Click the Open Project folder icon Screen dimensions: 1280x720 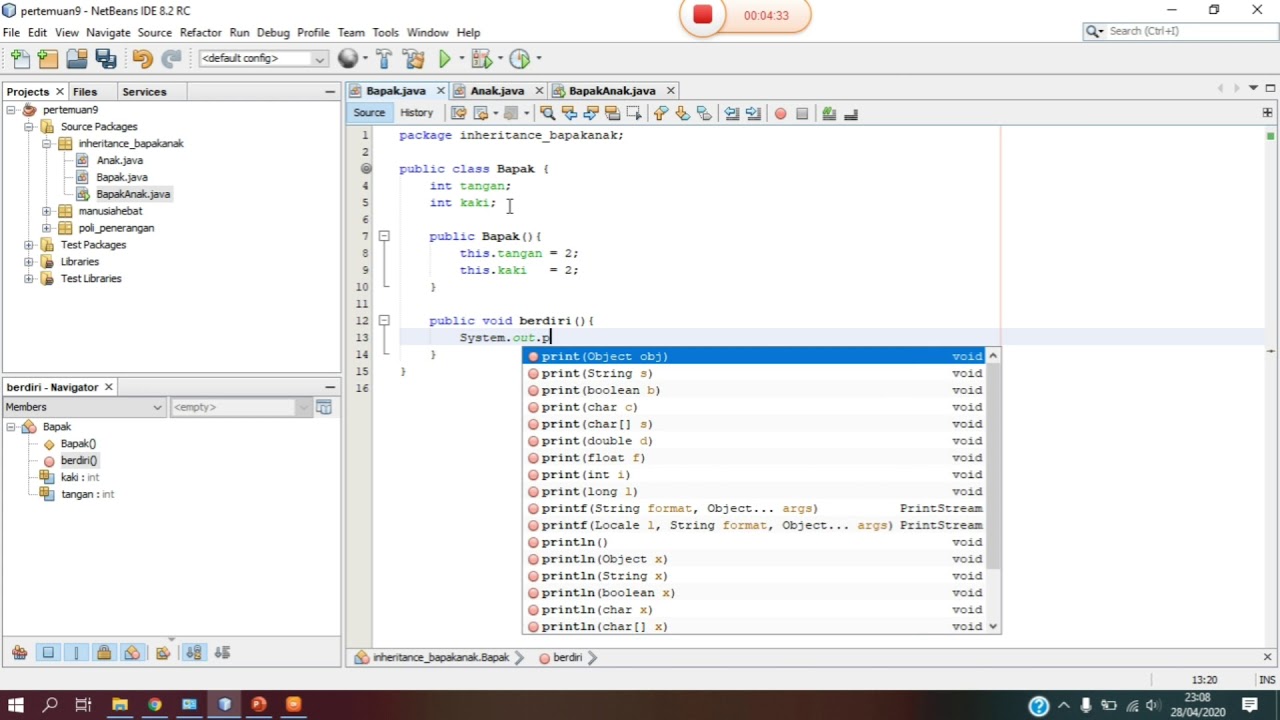tap(76, 59)
